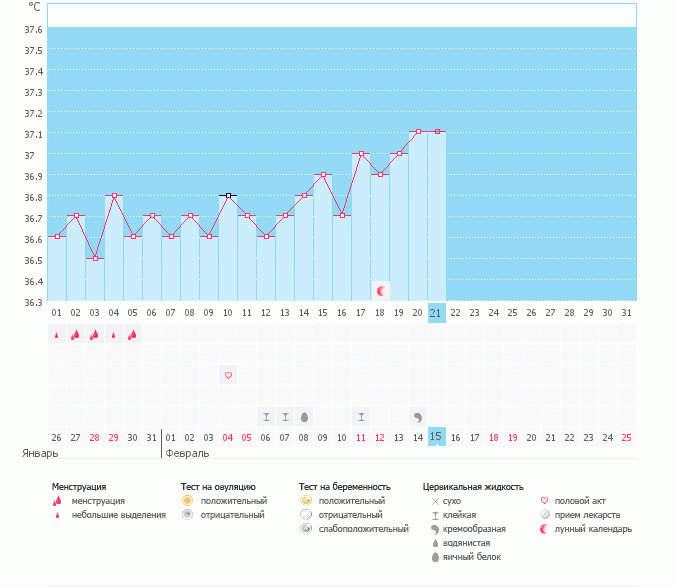Click the weak positive pregnancy test legend icon
Image resolution: width=675 pixels, height=587 pixels.
click(305, 528)
